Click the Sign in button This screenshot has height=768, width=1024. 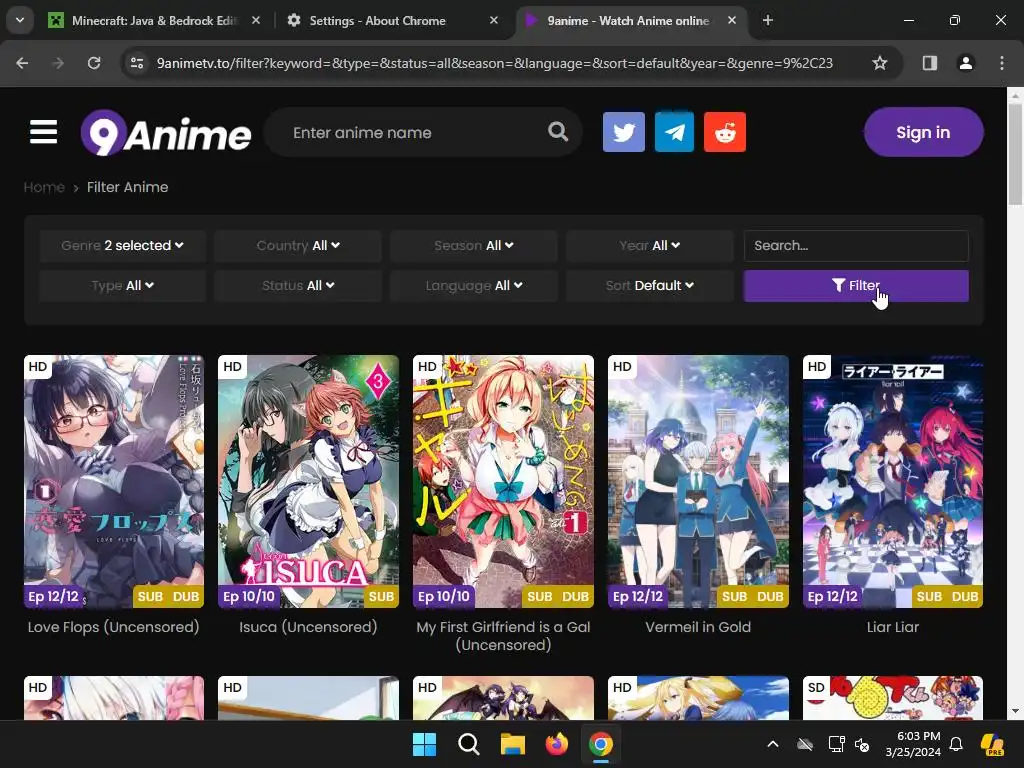click(923, 132)
